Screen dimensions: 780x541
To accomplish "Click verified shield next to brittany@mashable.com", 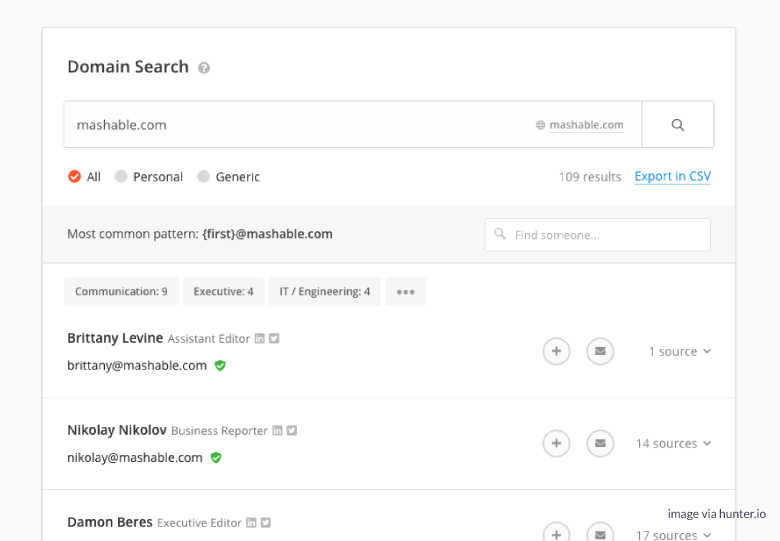I will pyautogui.click(x=220, y=366).
